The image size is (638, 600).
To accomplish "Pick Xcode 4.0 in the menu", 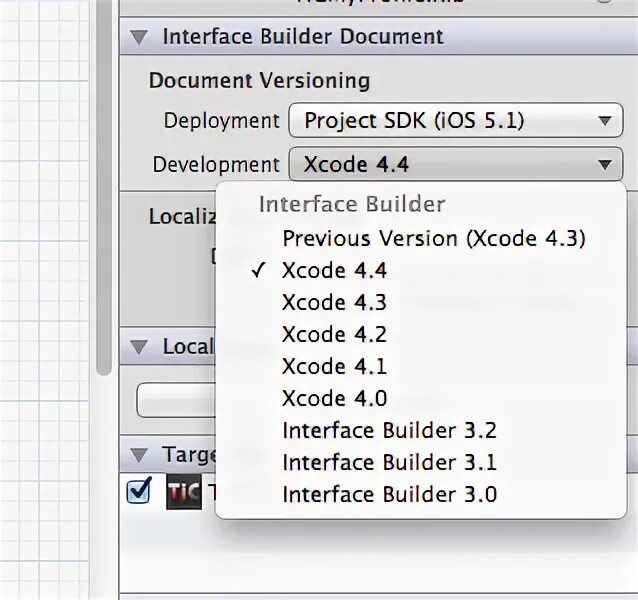I will 421,398.
